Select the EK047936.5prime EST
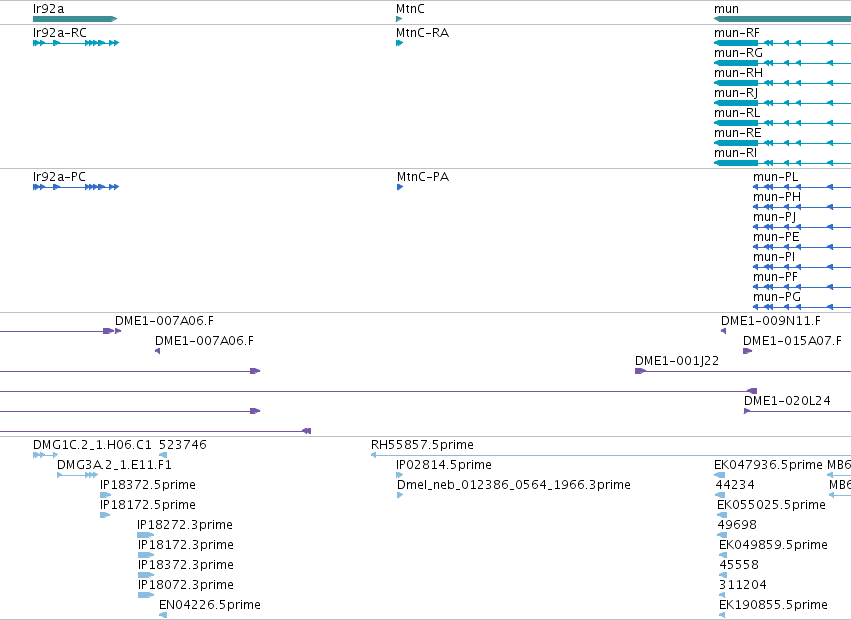Viewport: 851px width, 620px height. tap(720, 475)
